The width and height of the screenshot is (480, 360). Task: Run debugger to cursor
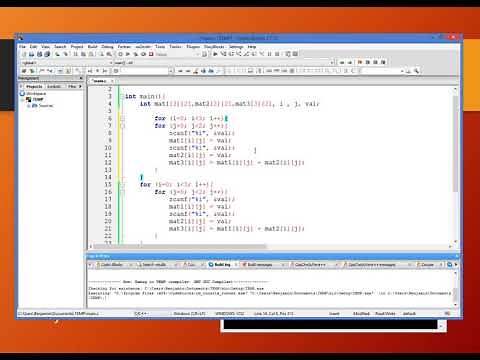[x=223, y=54]
